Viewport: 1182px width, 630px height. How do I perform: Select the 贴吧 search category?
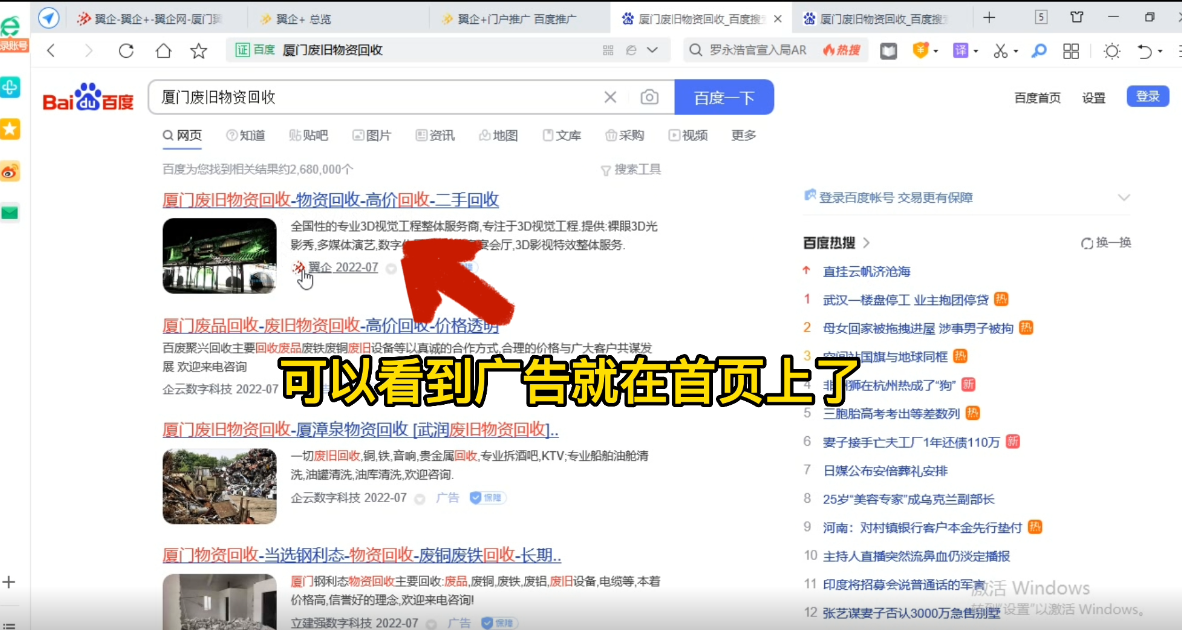coord(308,136)
